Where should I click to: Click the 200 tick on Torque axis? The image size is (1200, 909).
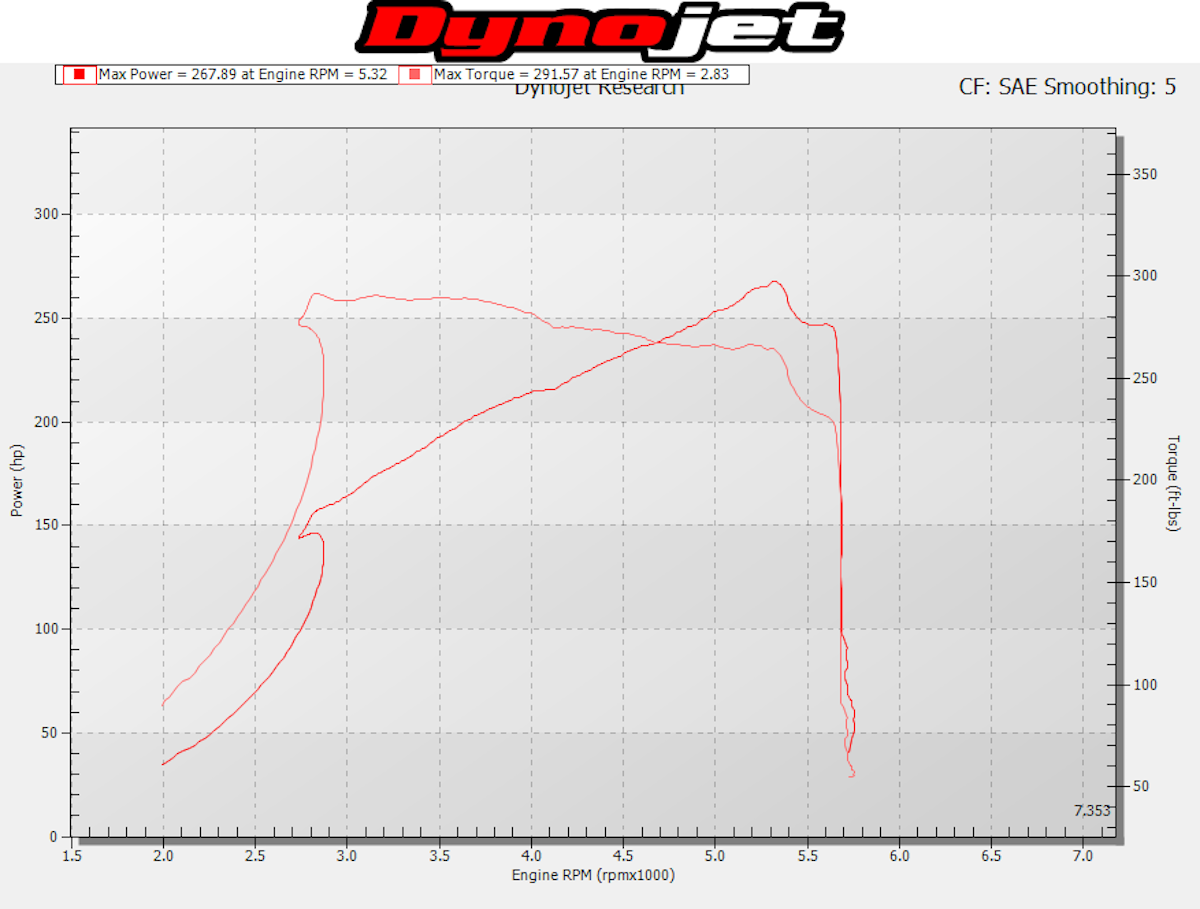tap(1145, 480)
